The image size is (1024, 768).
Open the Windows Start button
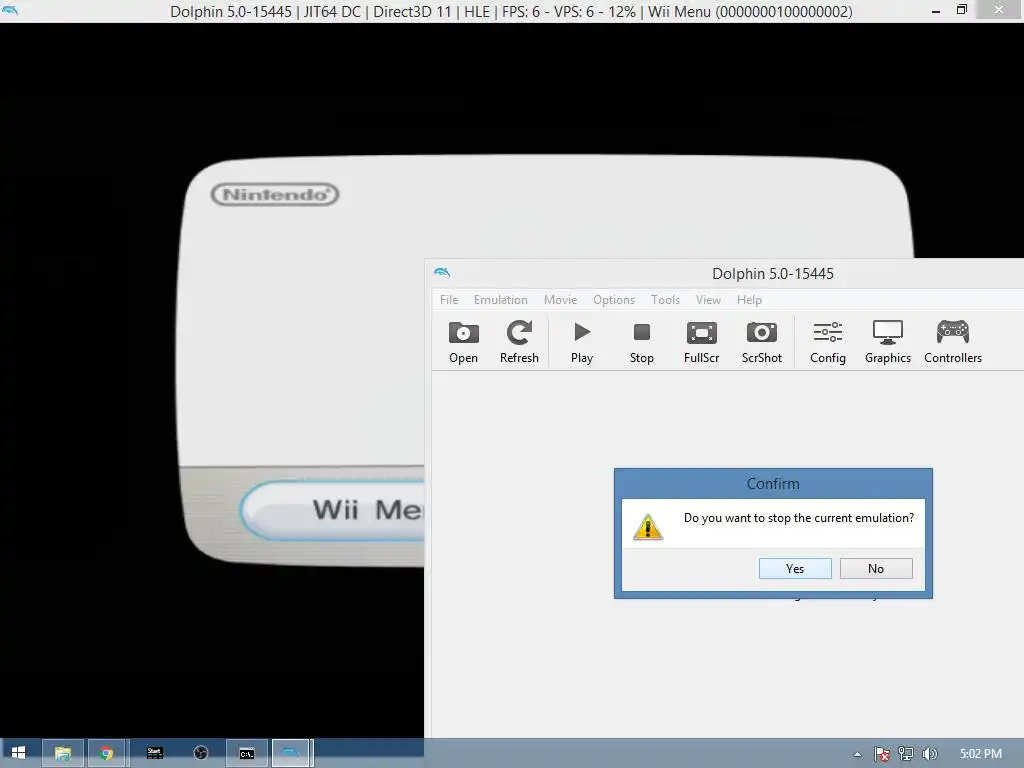(18, 753)
